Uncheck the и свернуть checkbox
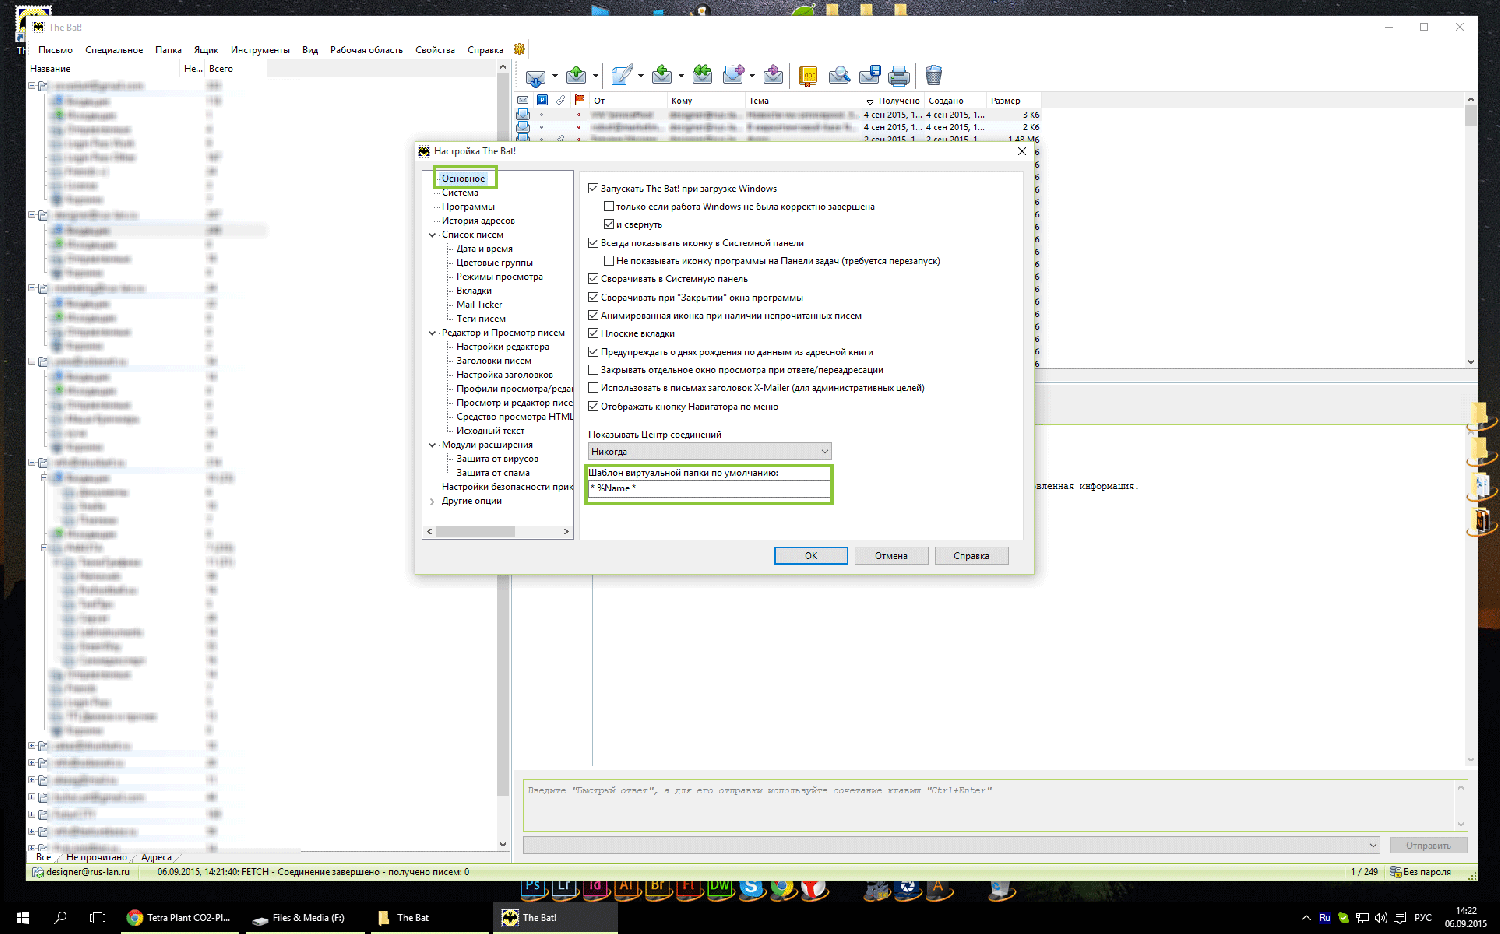This screenshot has height=934, width=1500. (x=608, y=224)
